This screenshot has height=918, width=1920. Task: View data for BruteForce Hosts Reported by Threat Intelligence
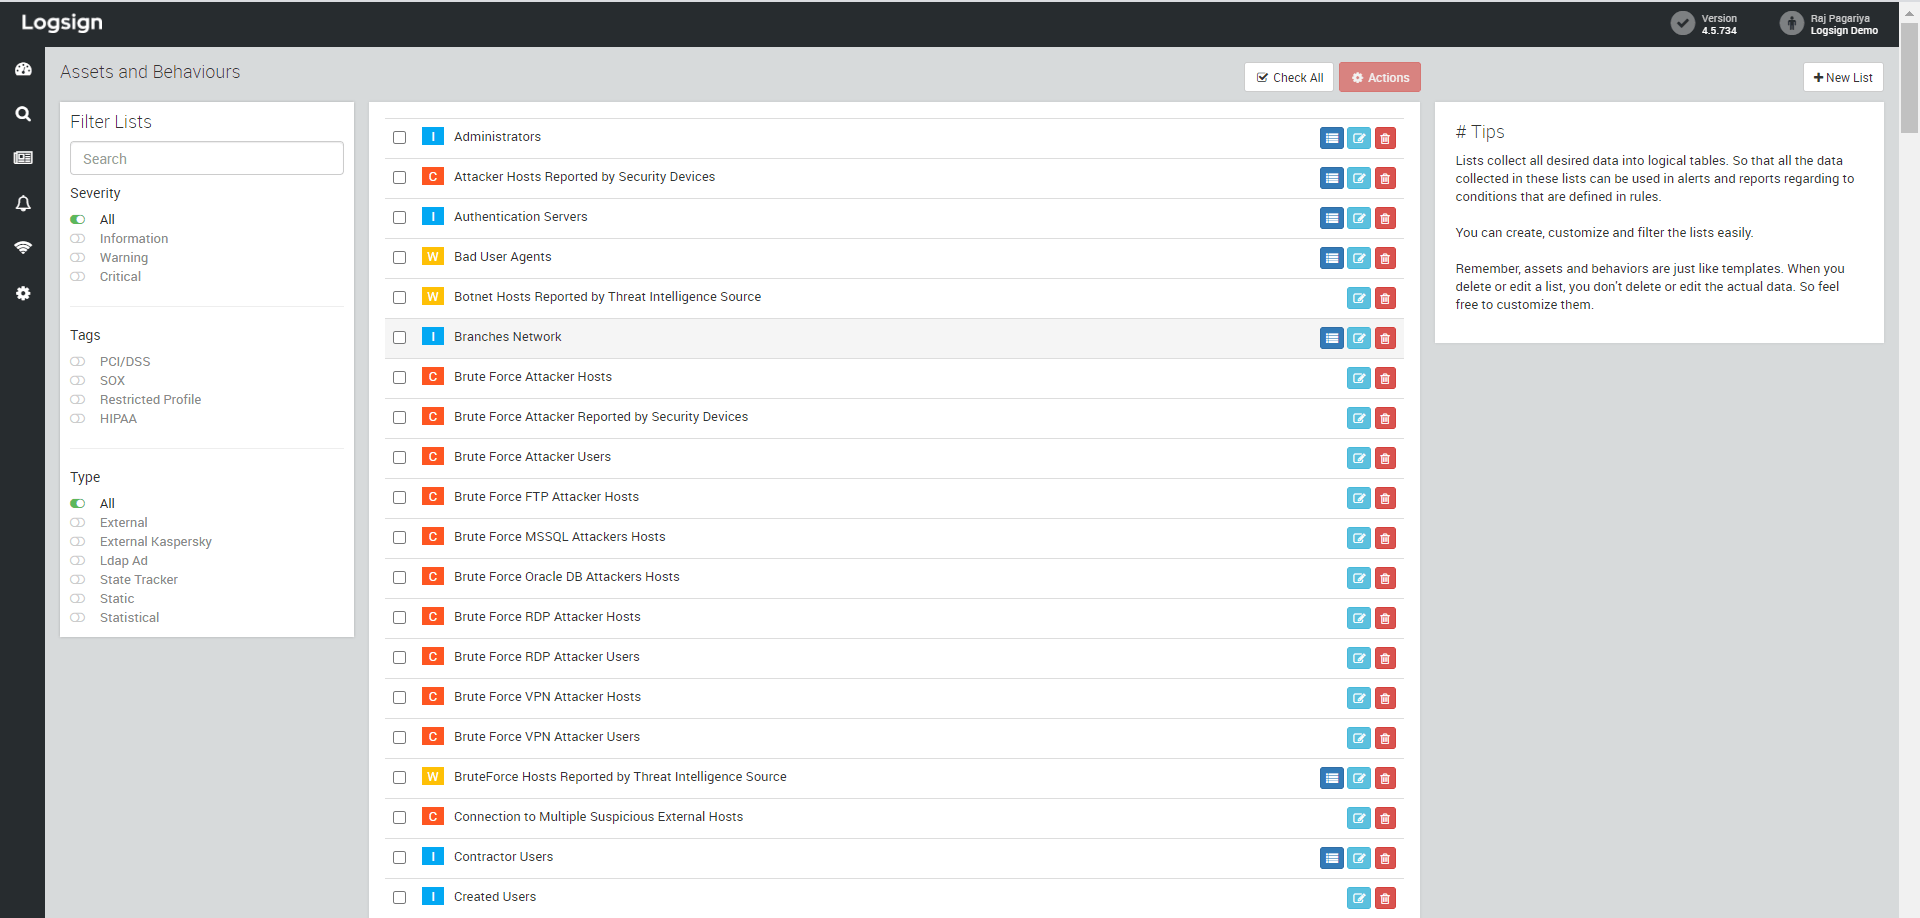(x=1331, y=778)
